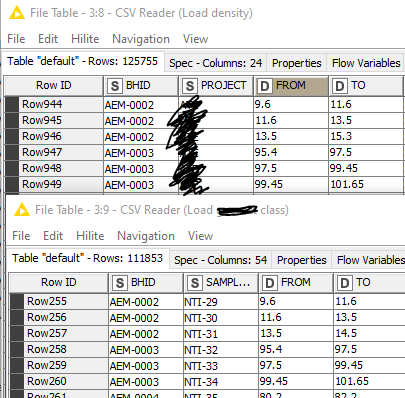Open the View menu of the Load density window
405x398 pixels.
pos(195,39)
